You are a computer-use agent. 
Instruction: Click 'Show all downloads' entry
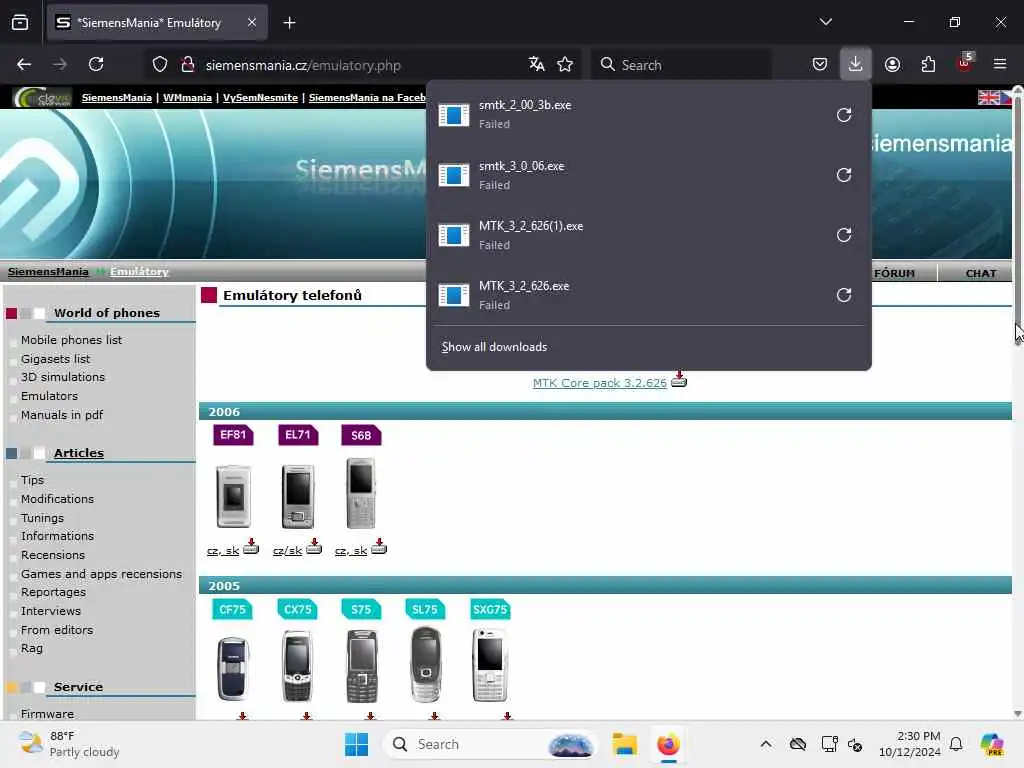[494, 347]
